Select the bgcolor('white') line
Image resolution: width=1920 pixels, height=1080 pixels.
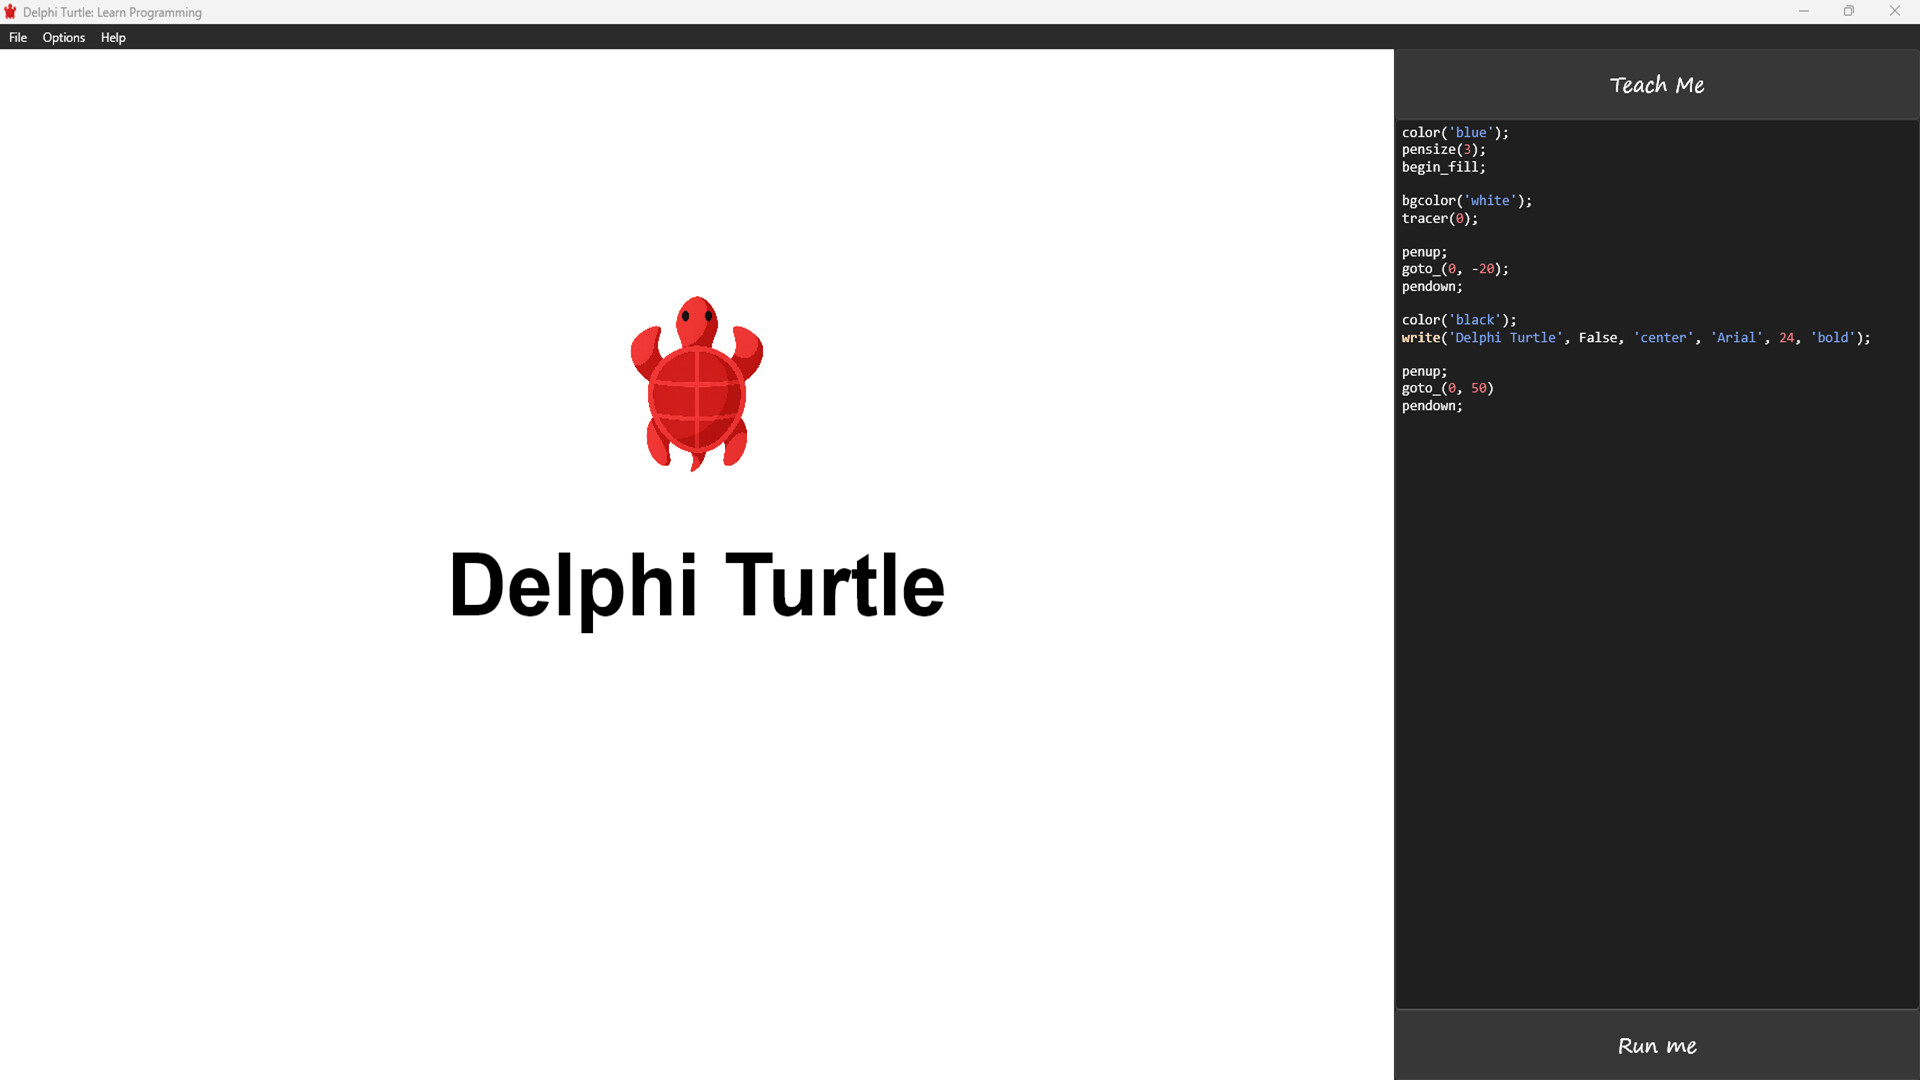tap(1466, 200)
